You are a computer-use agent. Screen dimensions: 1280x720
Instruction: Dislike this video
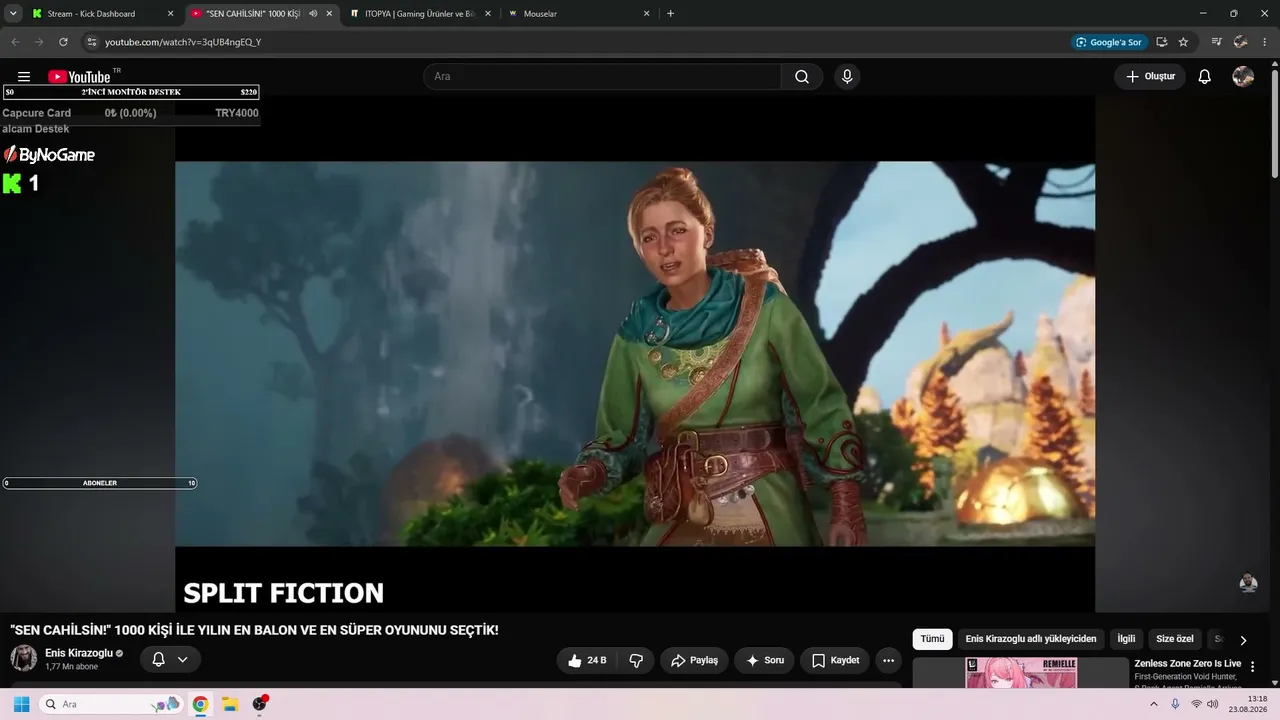tap(636, 660)
